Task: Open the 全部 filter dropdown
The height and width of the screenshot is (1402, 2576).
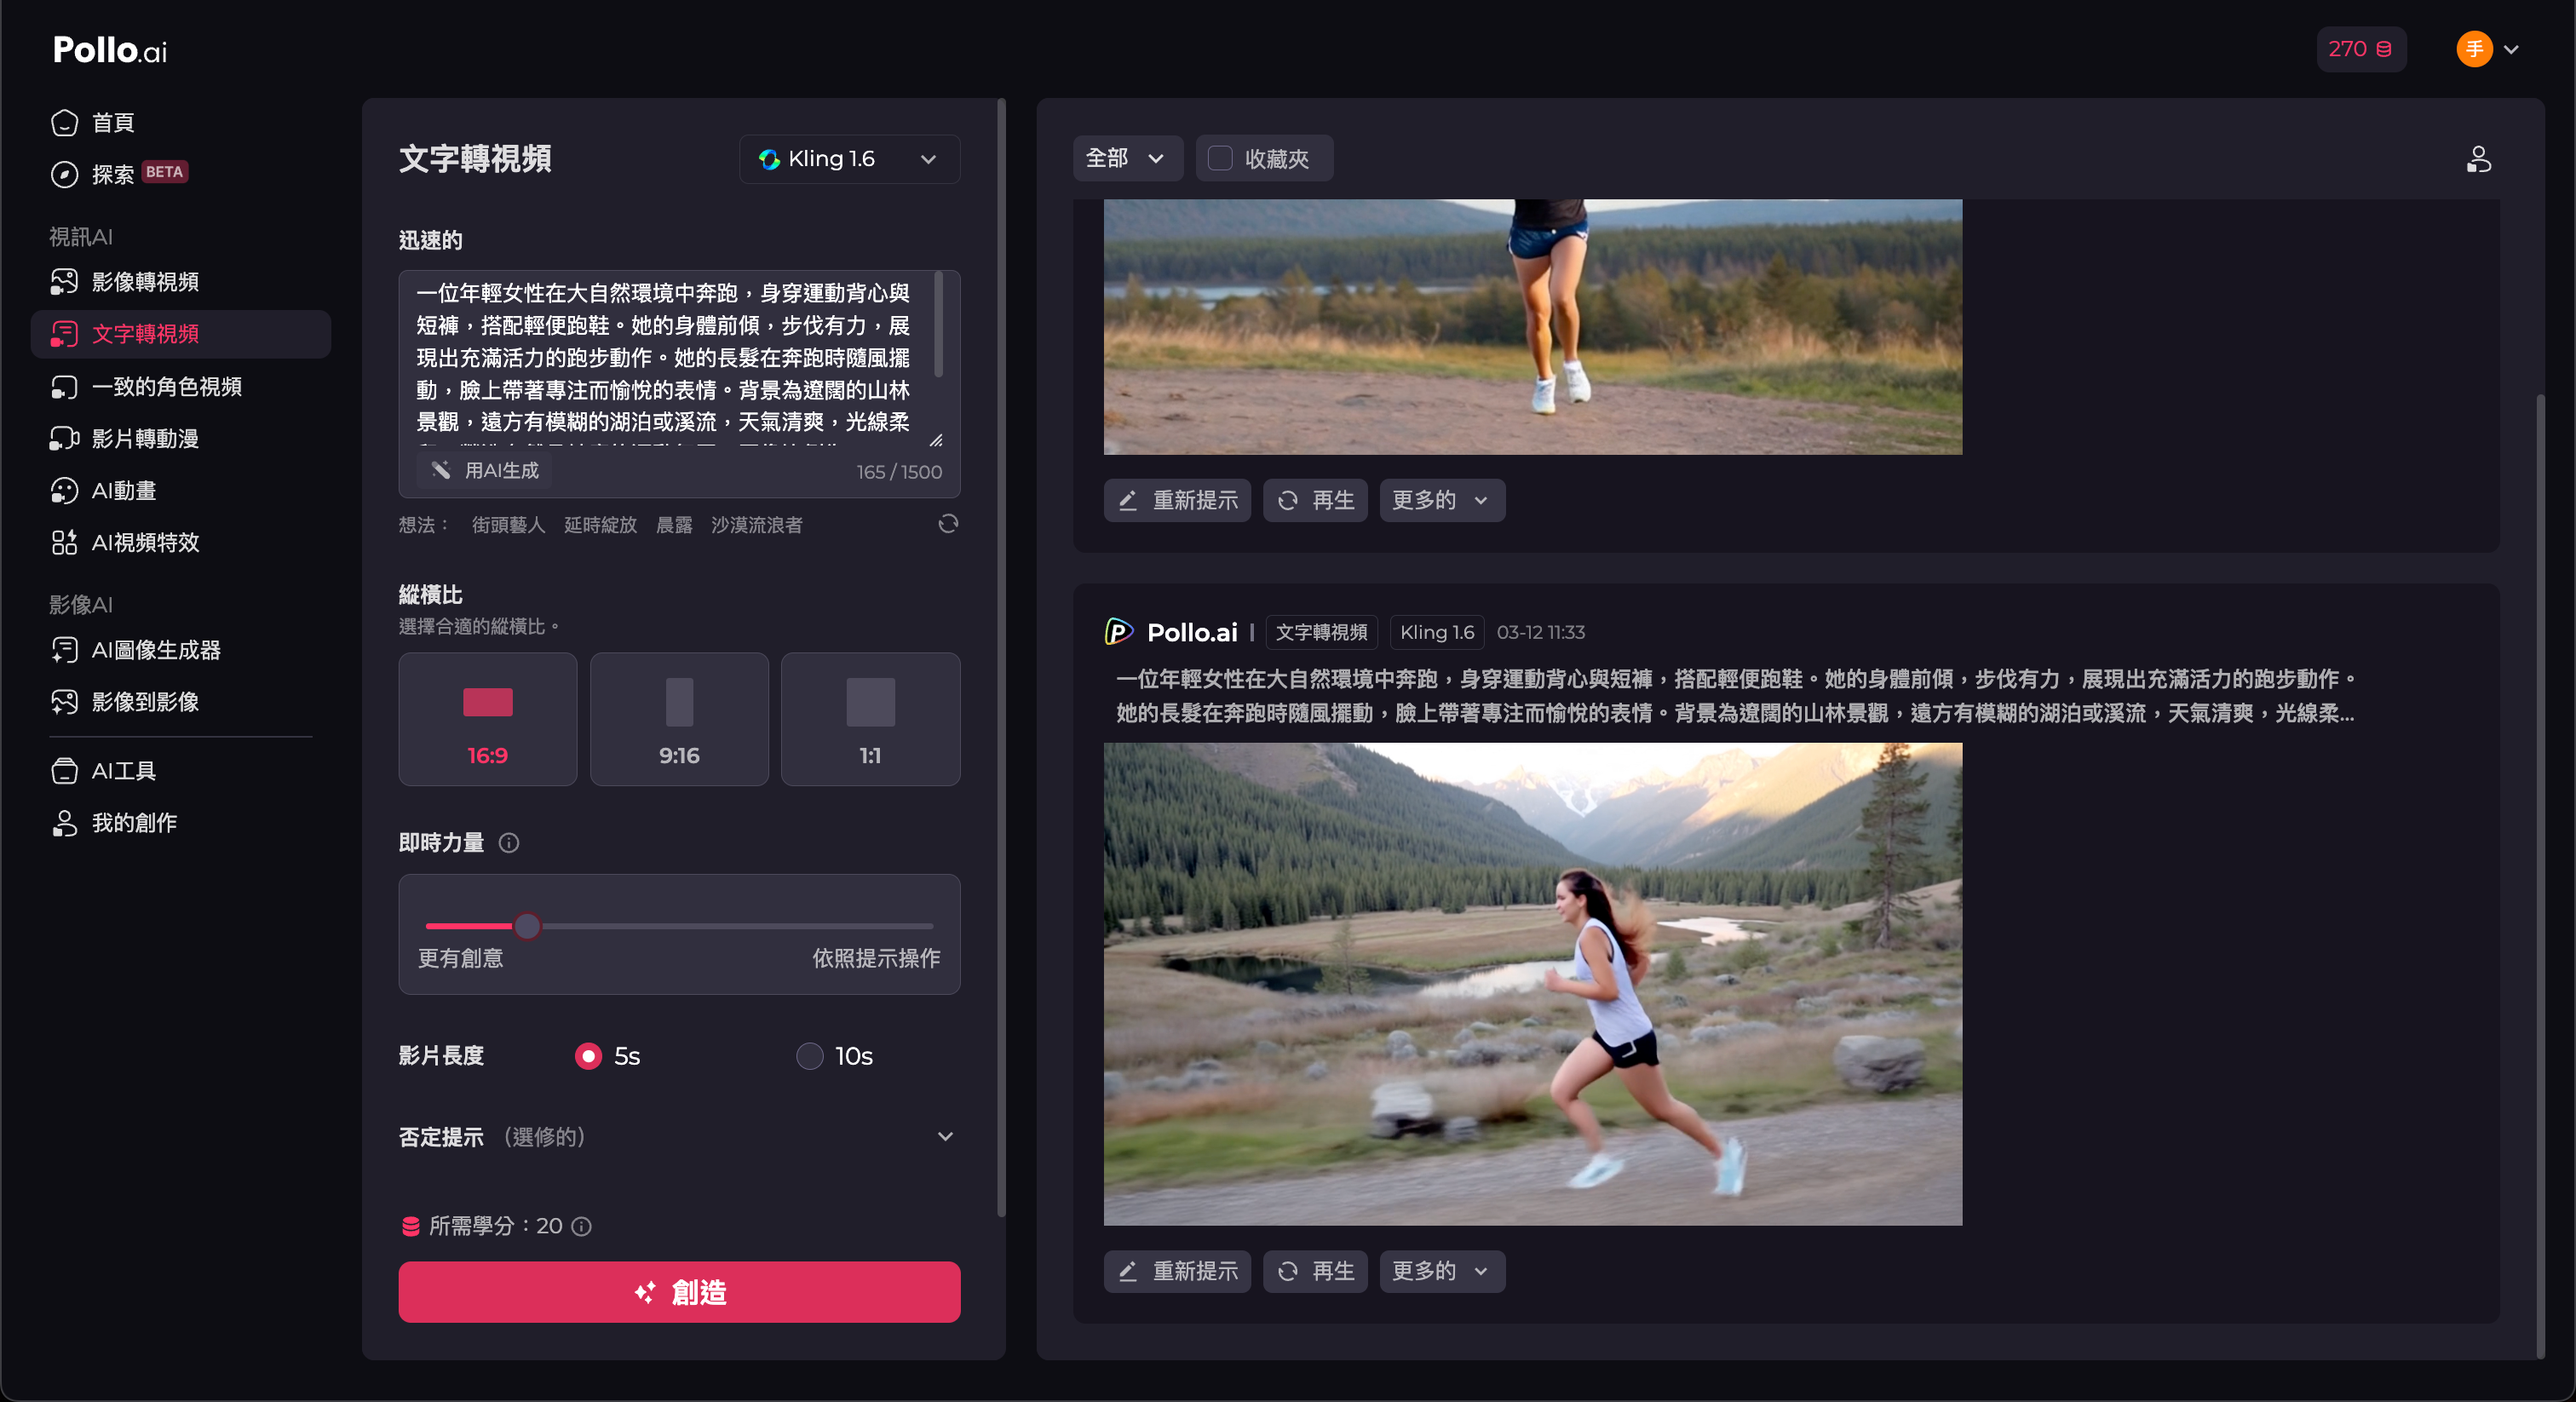Action: tap(1126, 158)
